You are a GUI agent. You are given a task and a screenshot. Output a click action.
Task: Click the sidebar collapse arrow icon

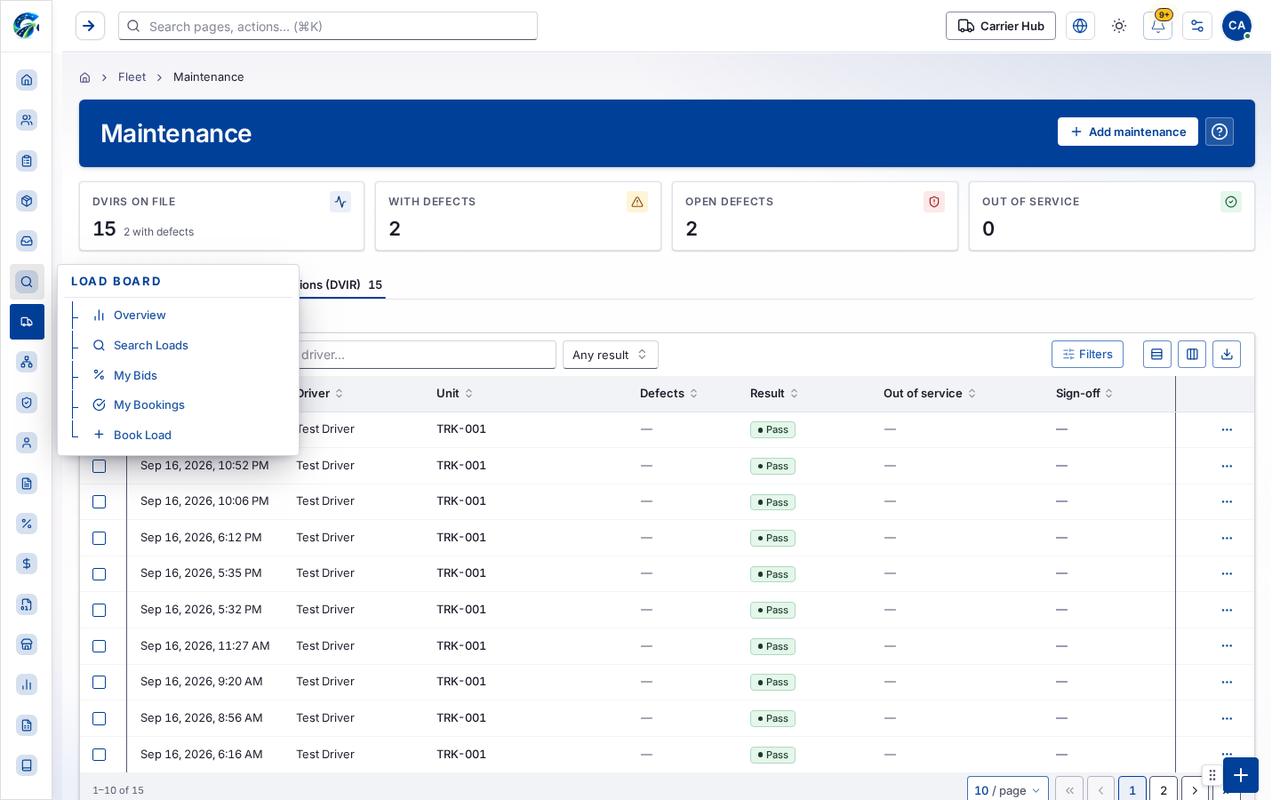point(89,26)
